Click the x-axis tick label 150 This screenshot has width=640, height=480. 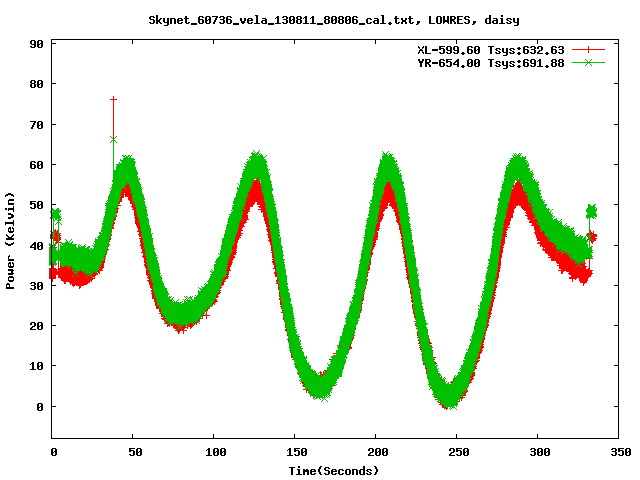tap(296, 452)
